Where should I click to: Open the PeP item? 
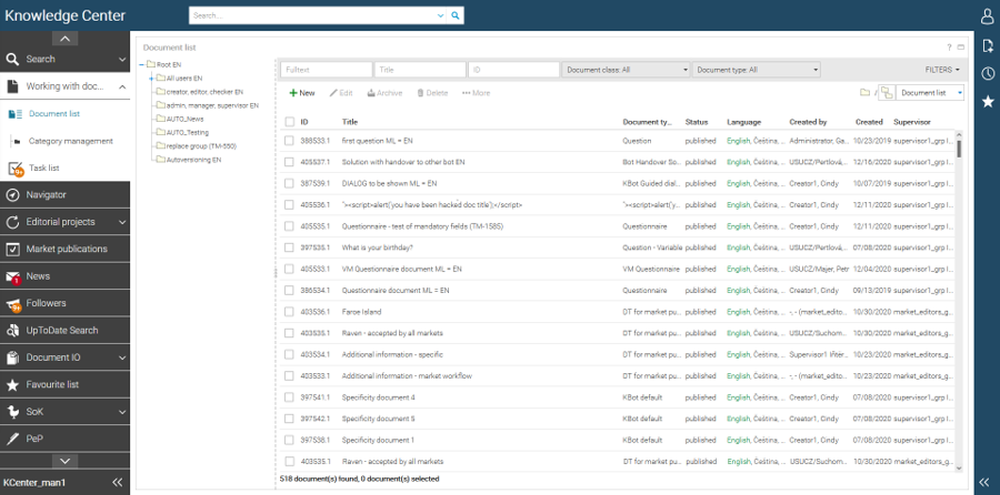65,439
